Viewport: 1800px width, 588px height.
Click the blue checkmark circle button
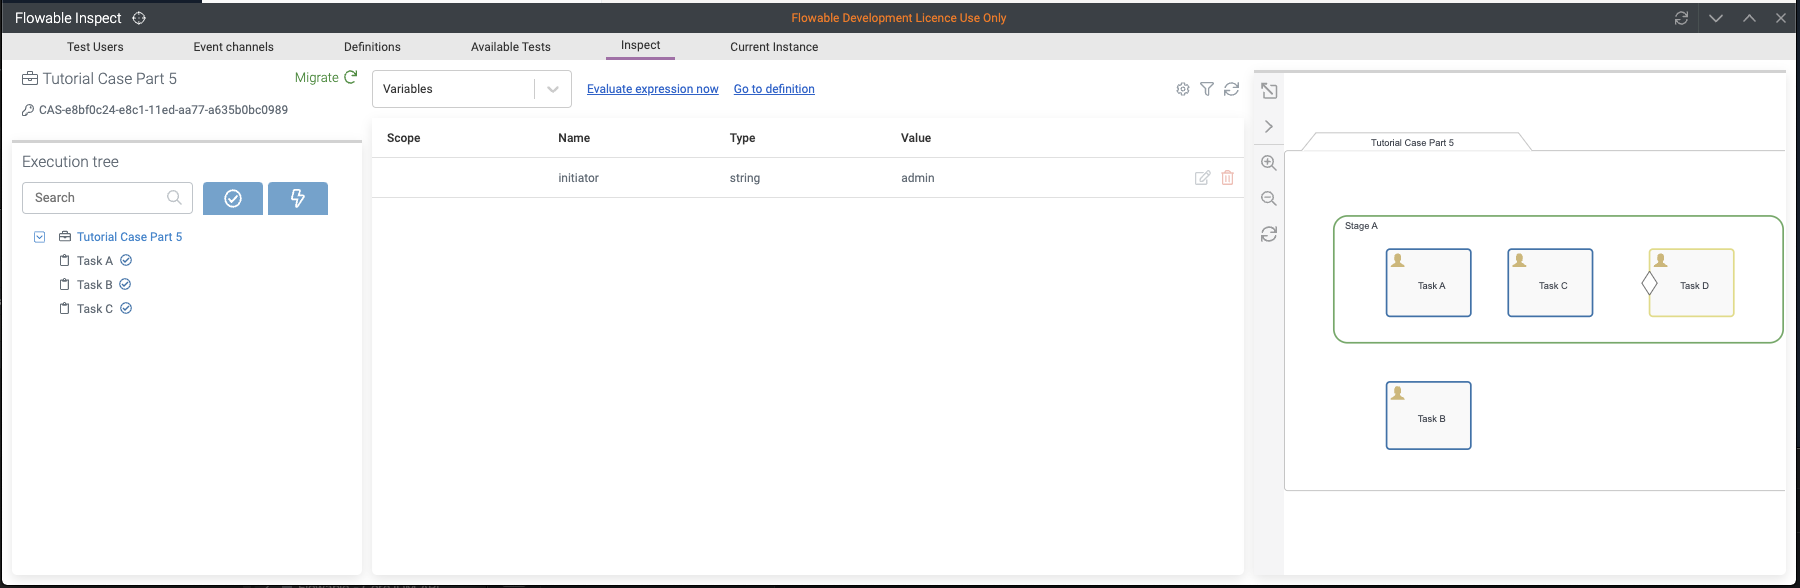tap(233, 198)
